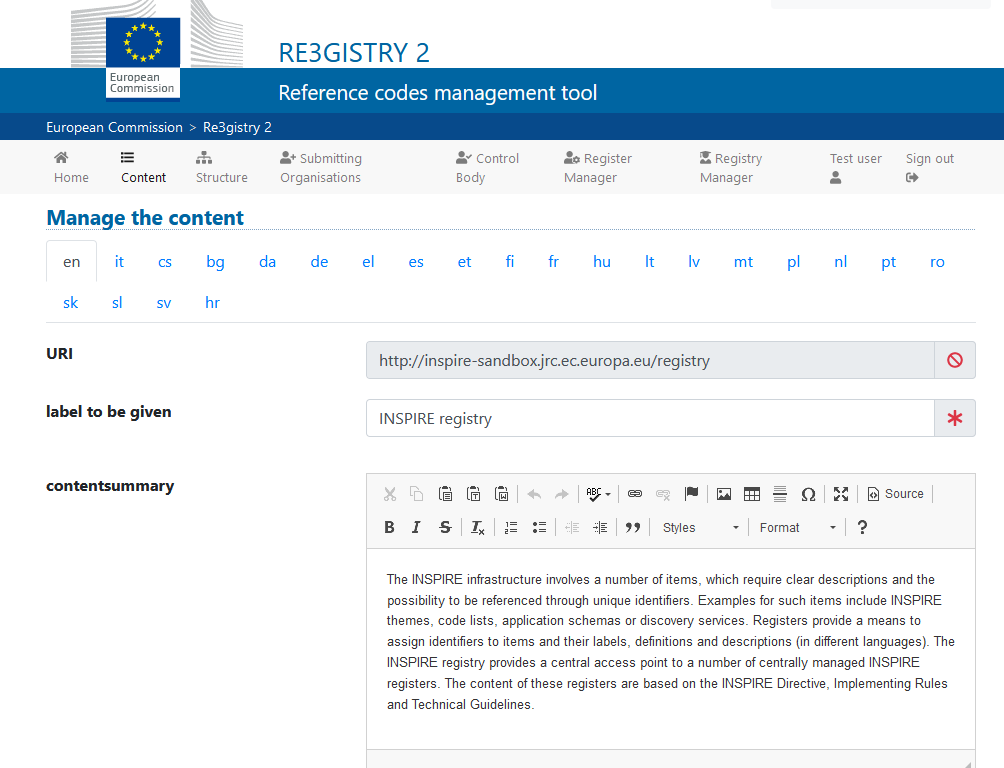
Task: Click the red asterisk required icon
Action: [955, 418]
